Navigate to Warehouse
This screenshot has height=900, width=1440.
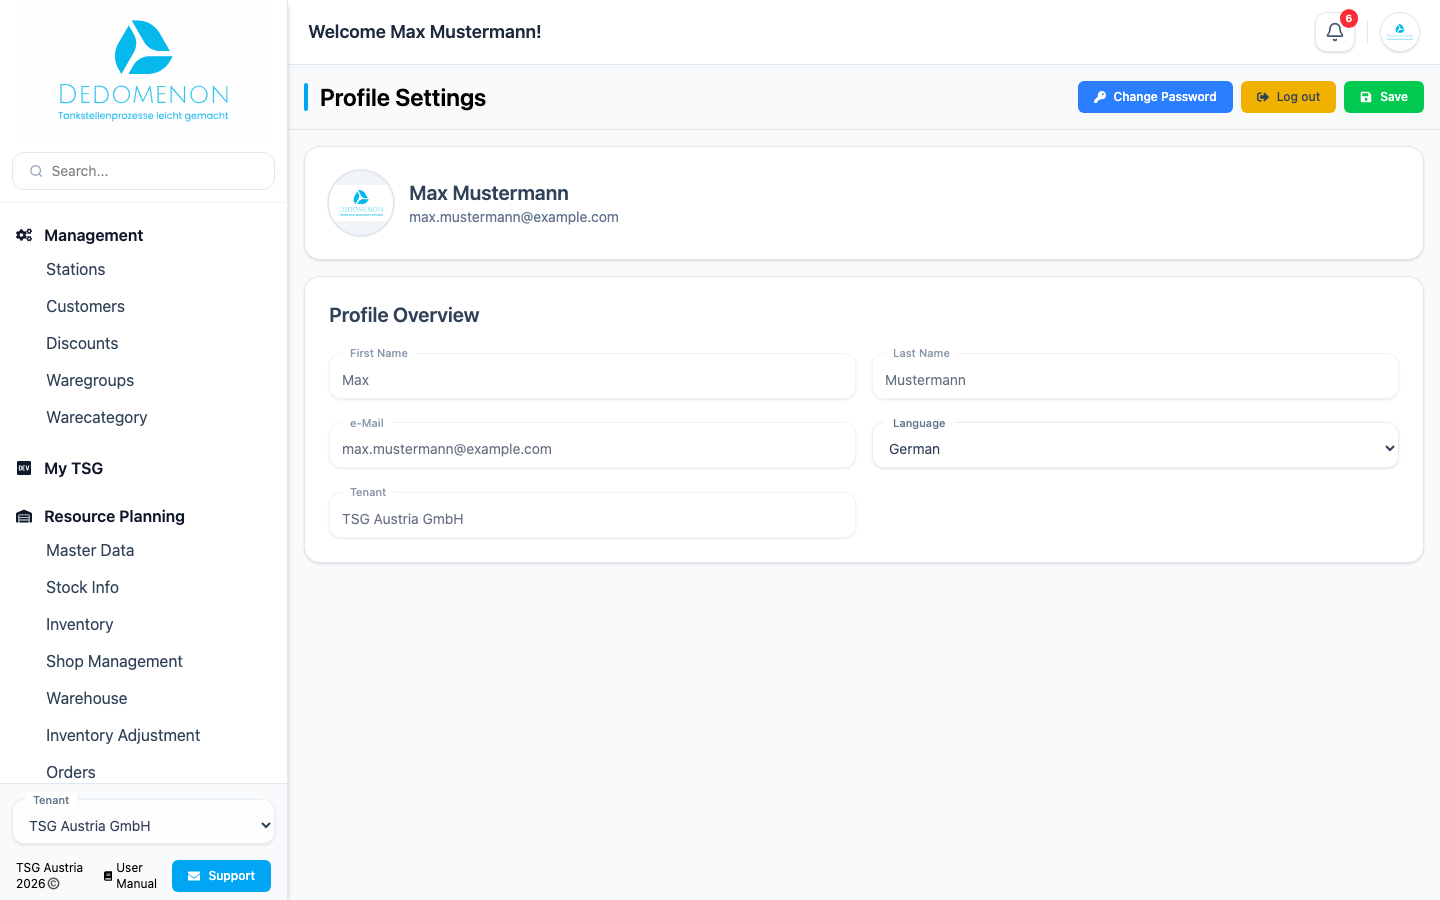[87, 699]
